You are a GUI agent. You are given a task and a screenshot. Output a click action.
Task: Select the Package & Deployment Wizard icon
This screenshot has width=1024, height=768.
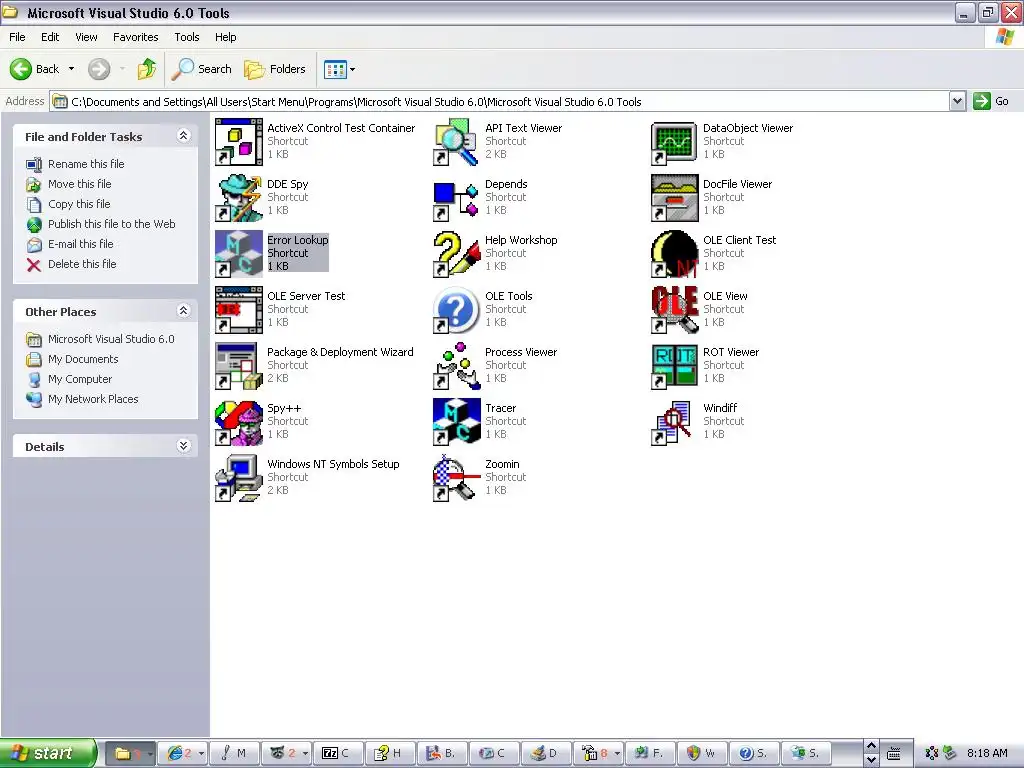click(238, 366)
